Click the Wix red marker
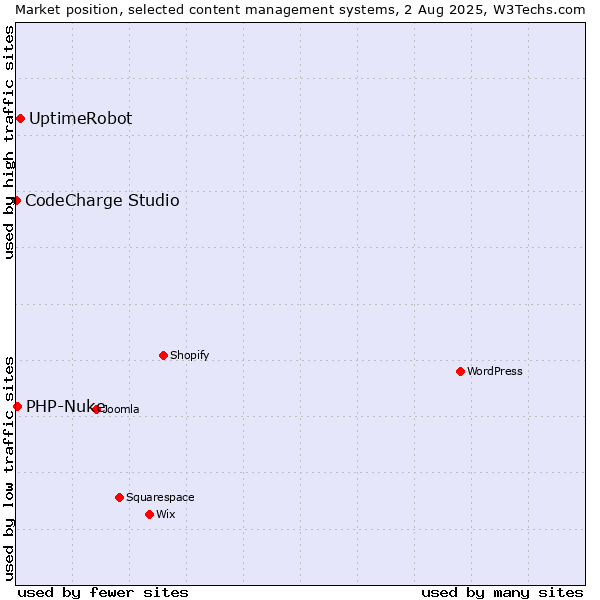 point(150,515)
